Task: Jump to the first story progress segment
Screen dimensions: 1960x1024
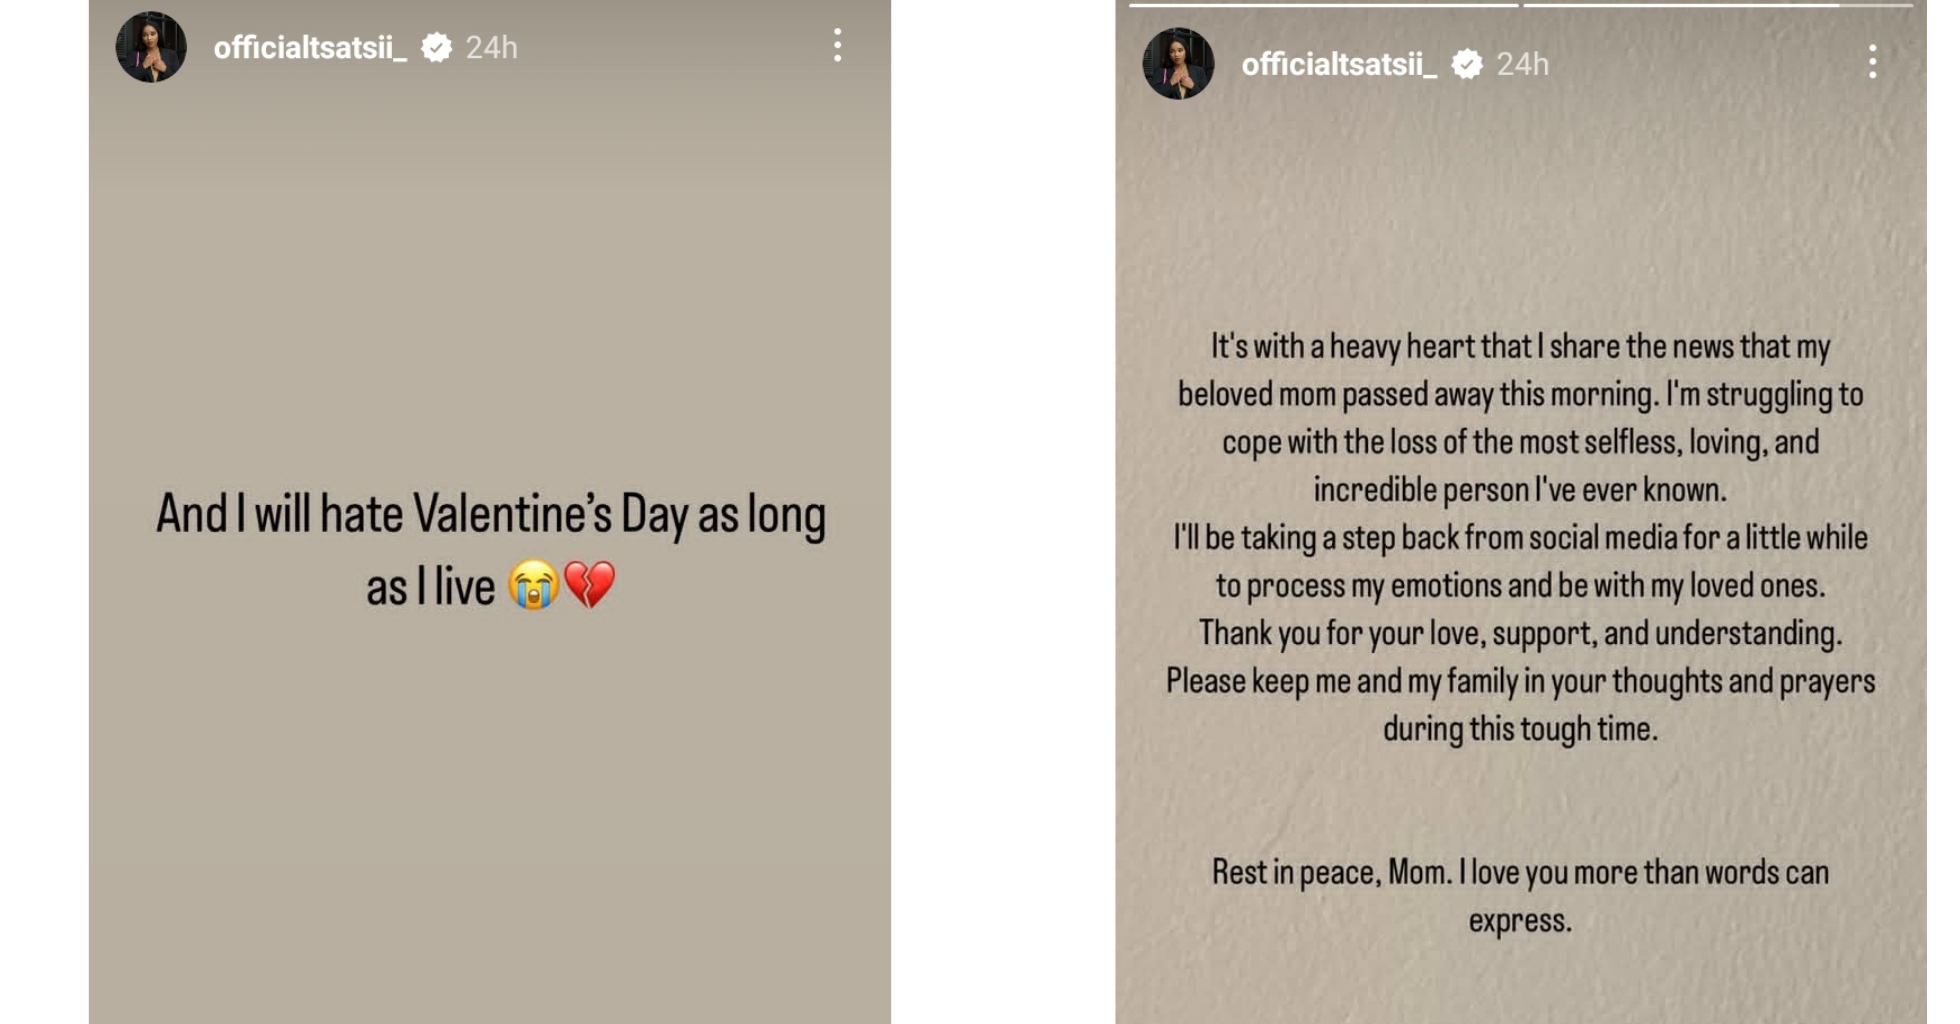Action: [1323, 5]
